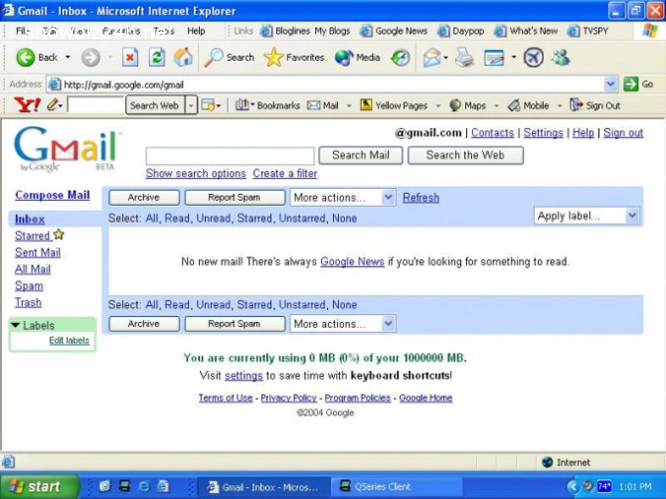This screenshot has height=499, width=666.
Task: Open Yahoo Mobile toolbar button
Action: (528, 105)
